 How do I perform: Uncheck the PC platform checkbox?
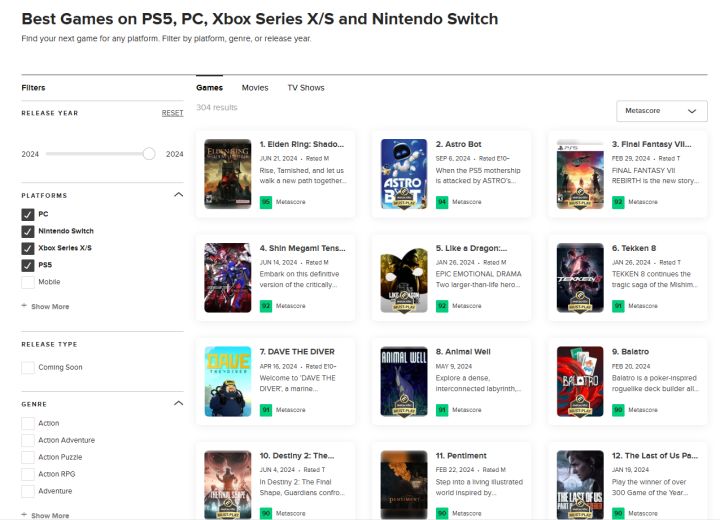(x=27, y=214)
